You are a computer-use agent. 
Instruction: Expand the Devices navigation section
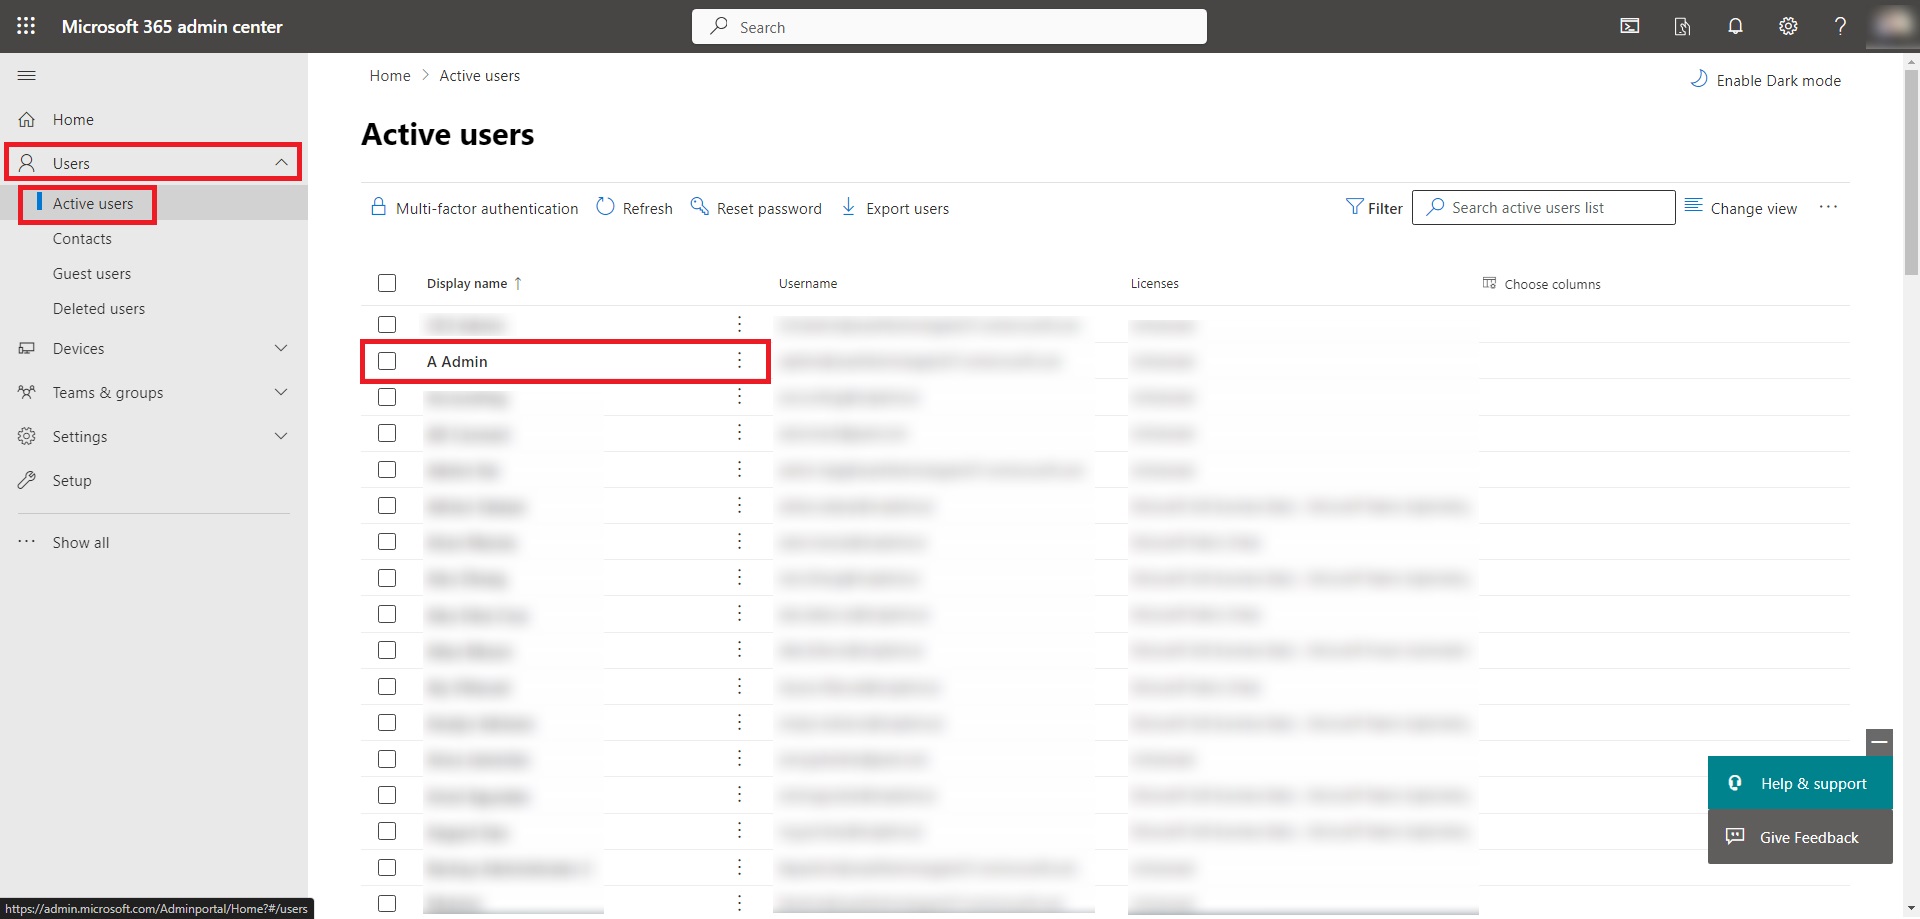[x=281, y=348]
